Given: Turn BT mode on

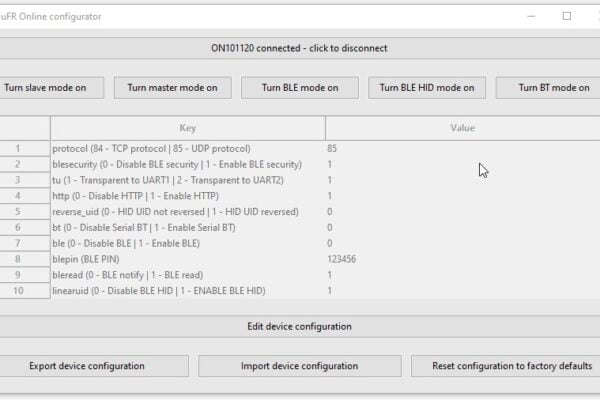Looking at the screenshot, I should (x=548, y=88).
